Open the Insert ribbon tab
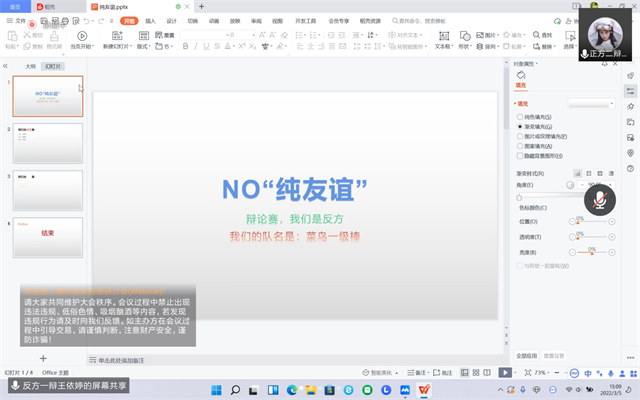Screen dimensions: 640x400 pos(150,21)
